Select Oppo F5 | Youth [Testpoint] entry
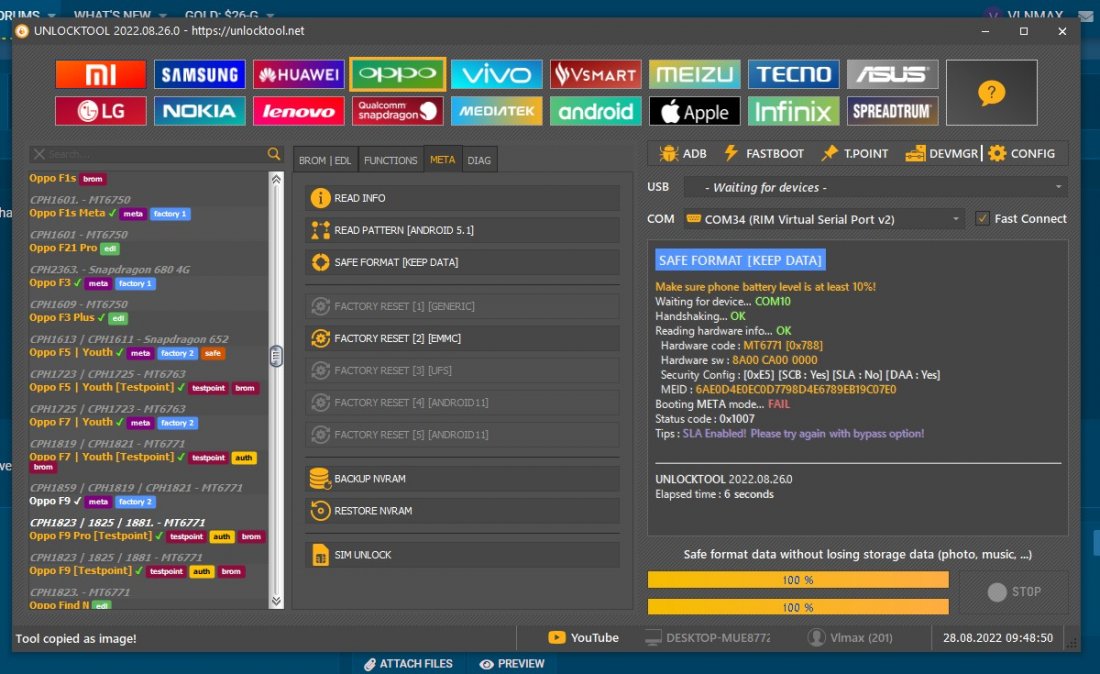The height and width of the screenshot is (674, 1100). [102, 387]
